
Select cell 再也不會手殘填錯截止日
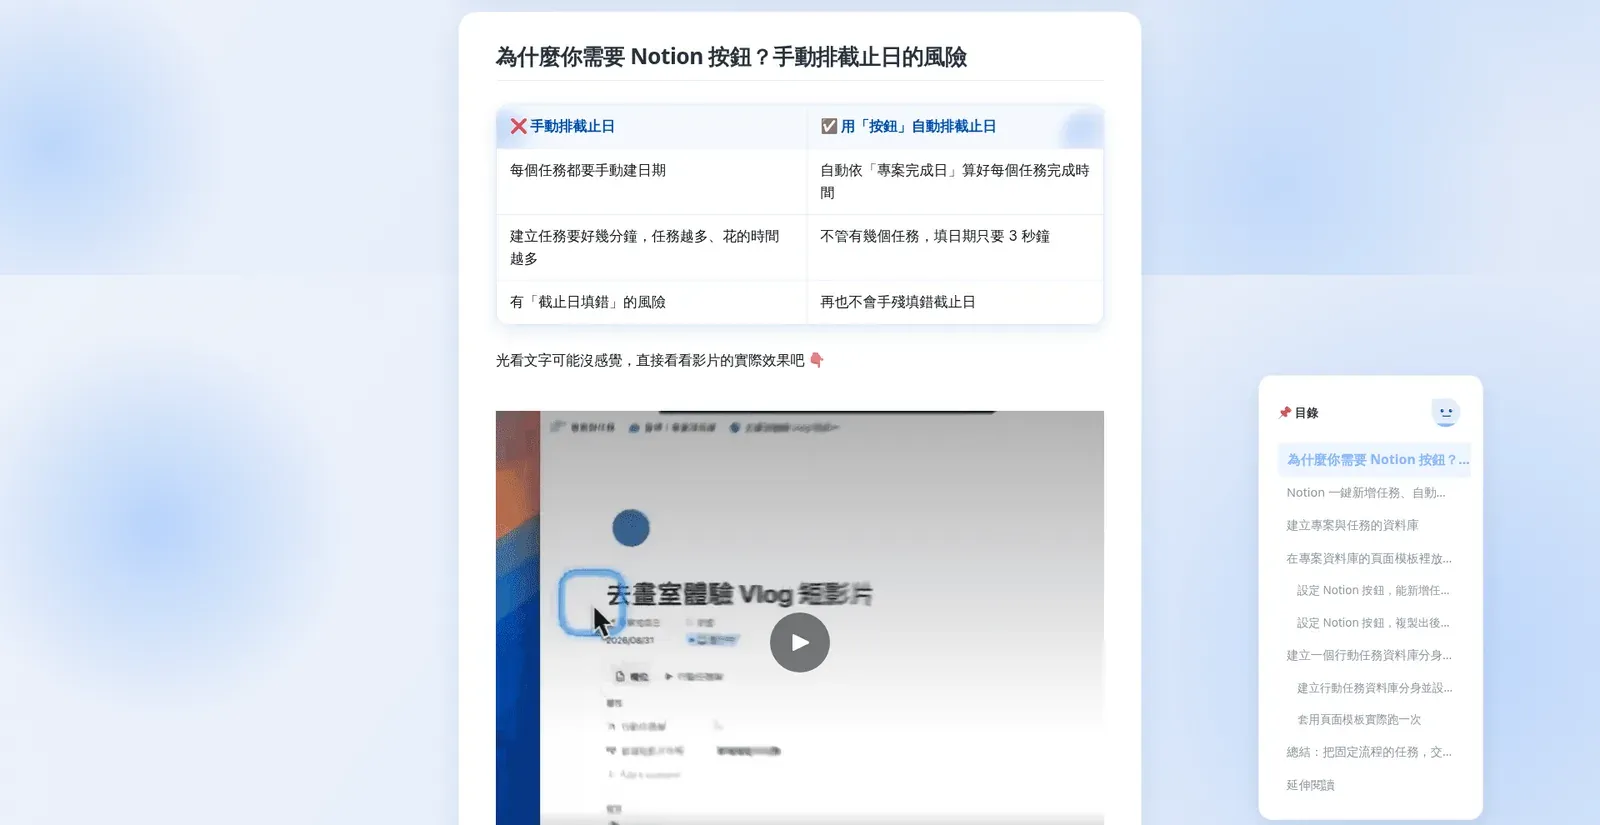click(x=955, y=302)
